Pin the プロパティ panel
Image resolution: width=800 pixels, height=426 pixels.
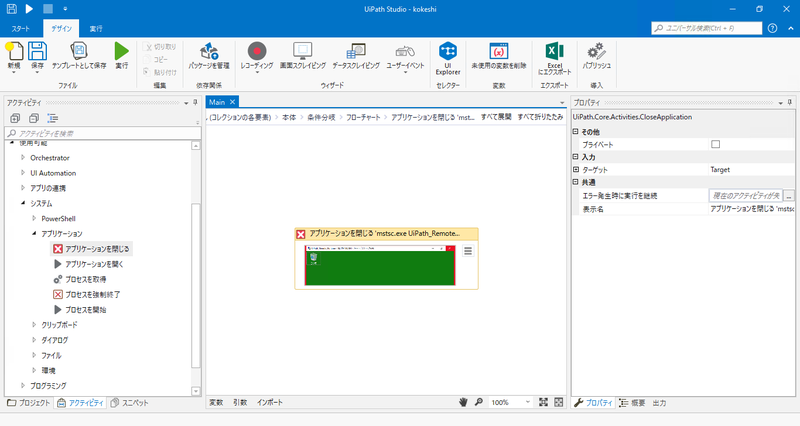click(790, 103)
